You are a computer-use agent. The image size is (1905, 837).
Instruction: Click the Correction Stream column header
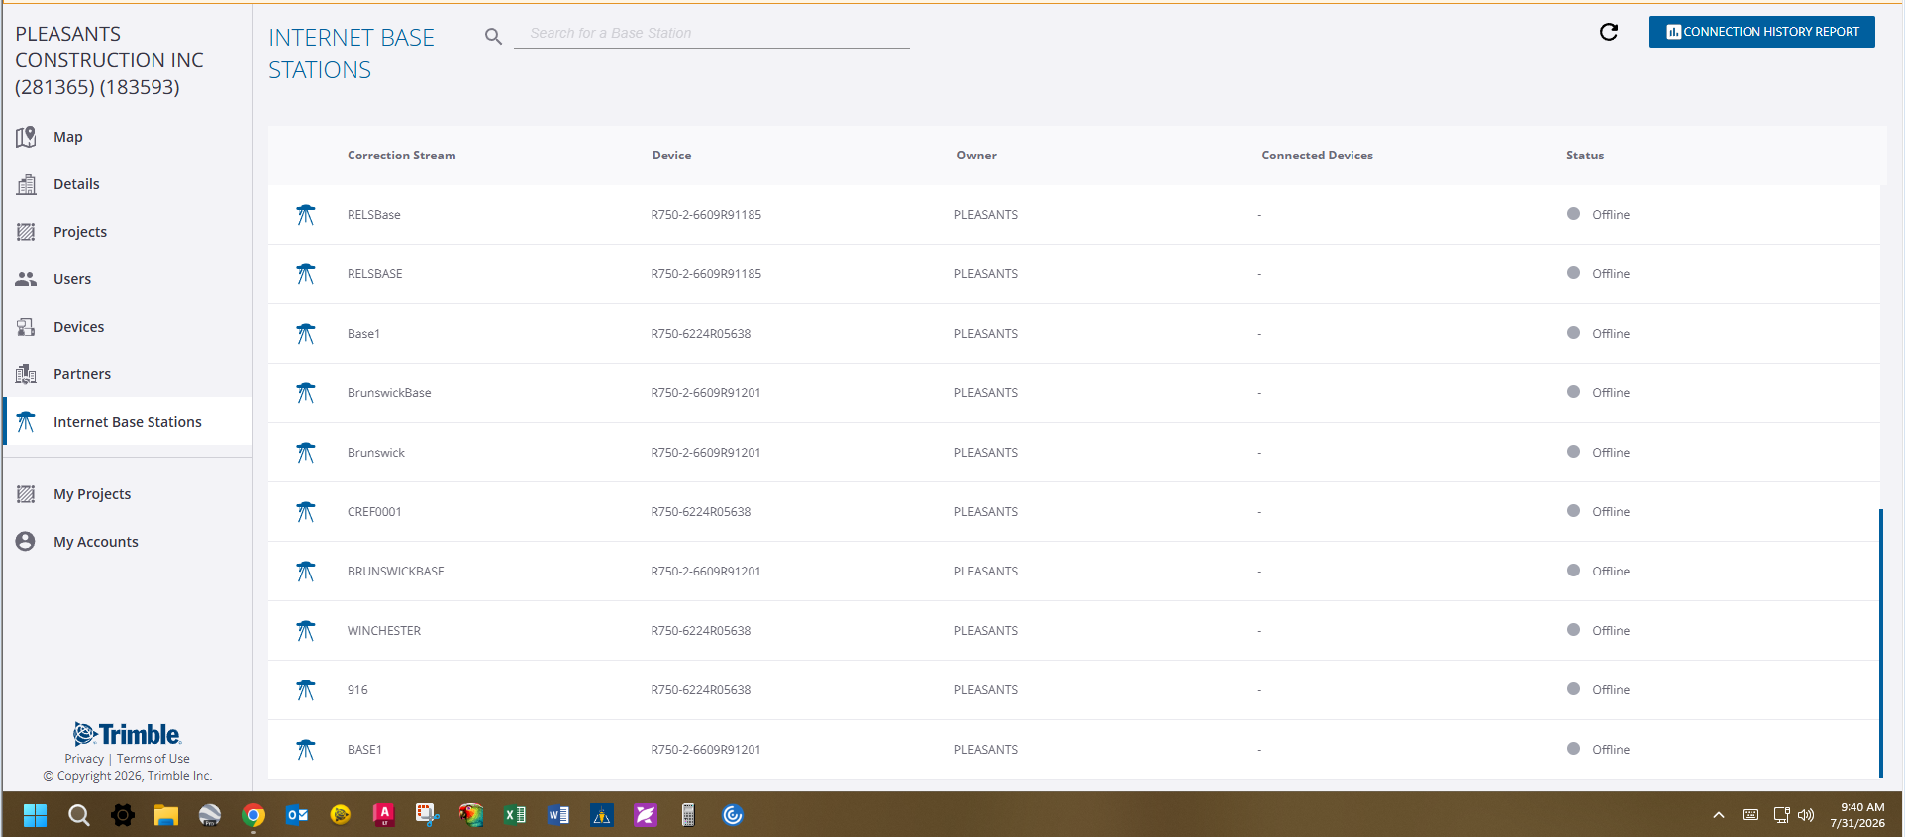[x=401, y=155]
